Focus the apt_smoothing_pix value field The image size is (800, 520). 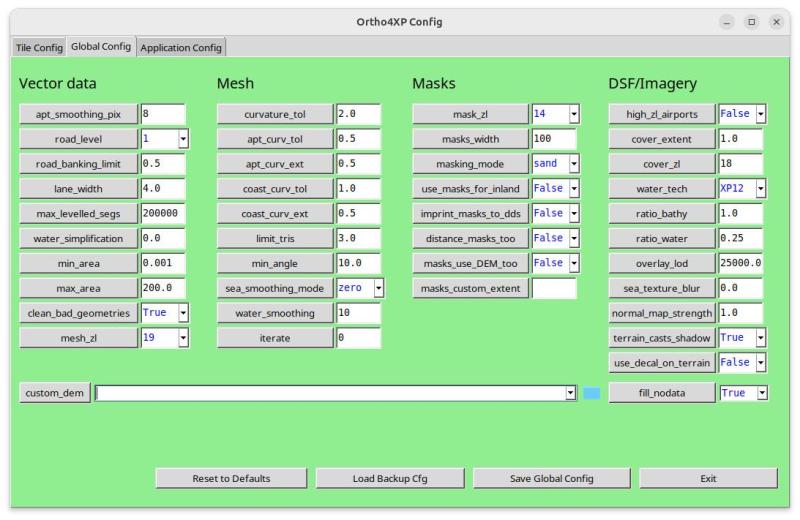pyautogui.click(x=163, y=114)
